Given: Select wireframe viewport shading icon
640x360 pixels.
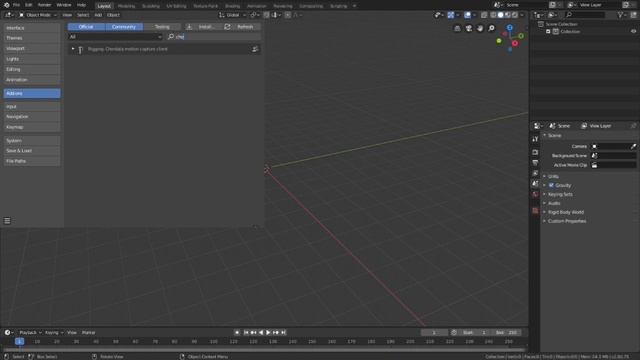Looking at the screenshot, I should [493, 15].
